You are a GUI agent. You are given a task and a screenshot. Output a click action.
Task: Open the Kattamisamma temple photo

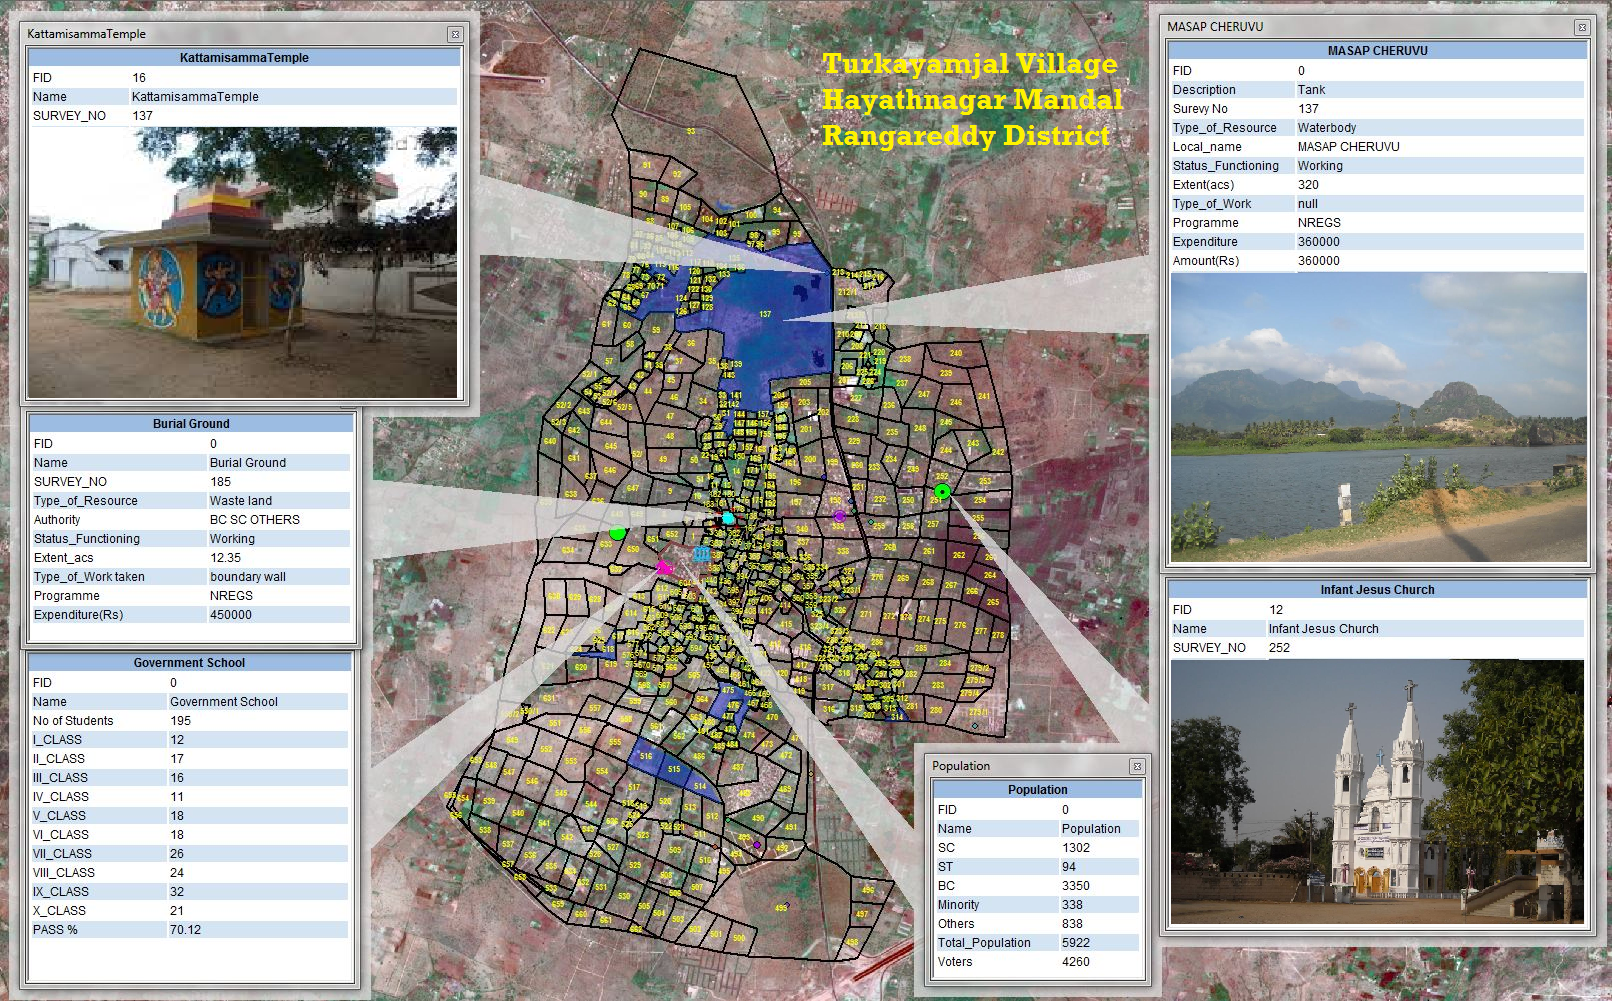(243, 262)
